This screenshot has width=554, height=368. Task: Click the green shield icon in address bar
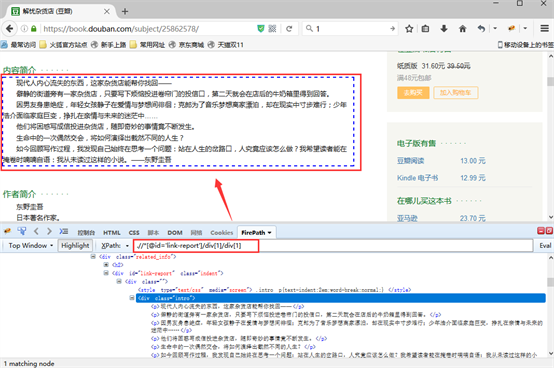click(x=261, y=29)
